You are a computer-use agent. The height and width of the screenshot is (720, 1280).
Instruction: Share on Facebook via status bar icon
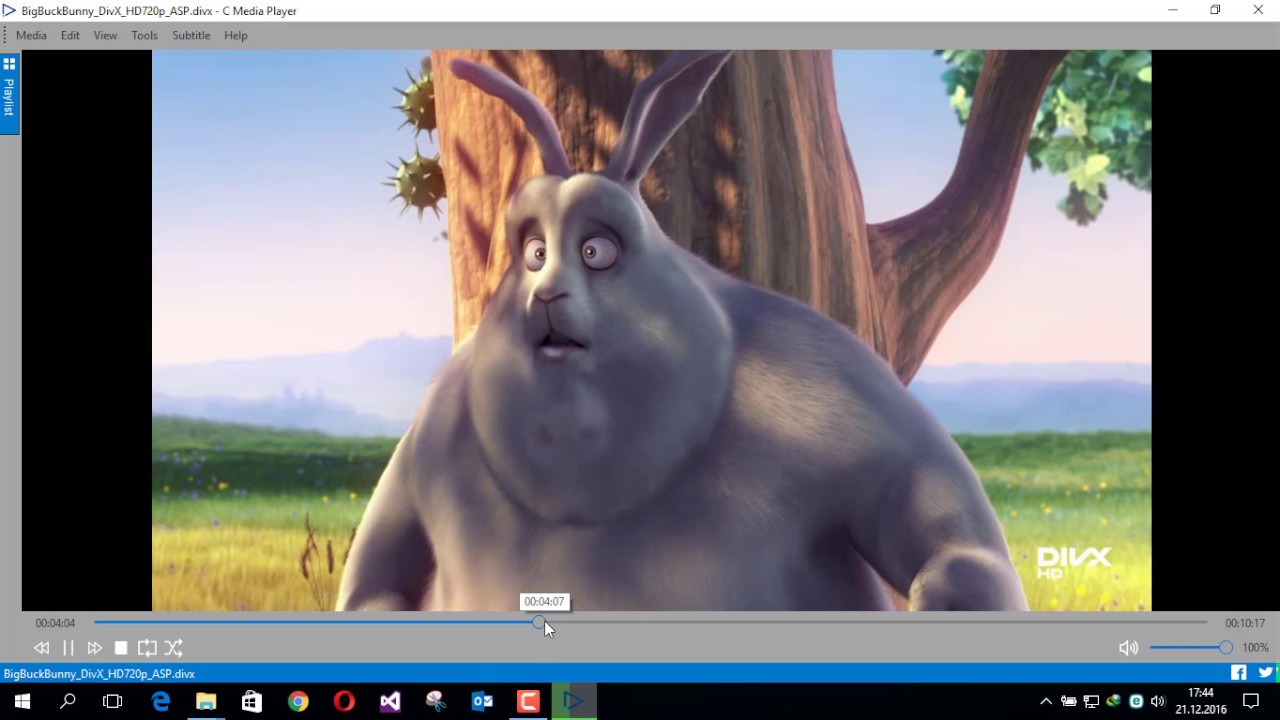click(x=1239, y=673)
